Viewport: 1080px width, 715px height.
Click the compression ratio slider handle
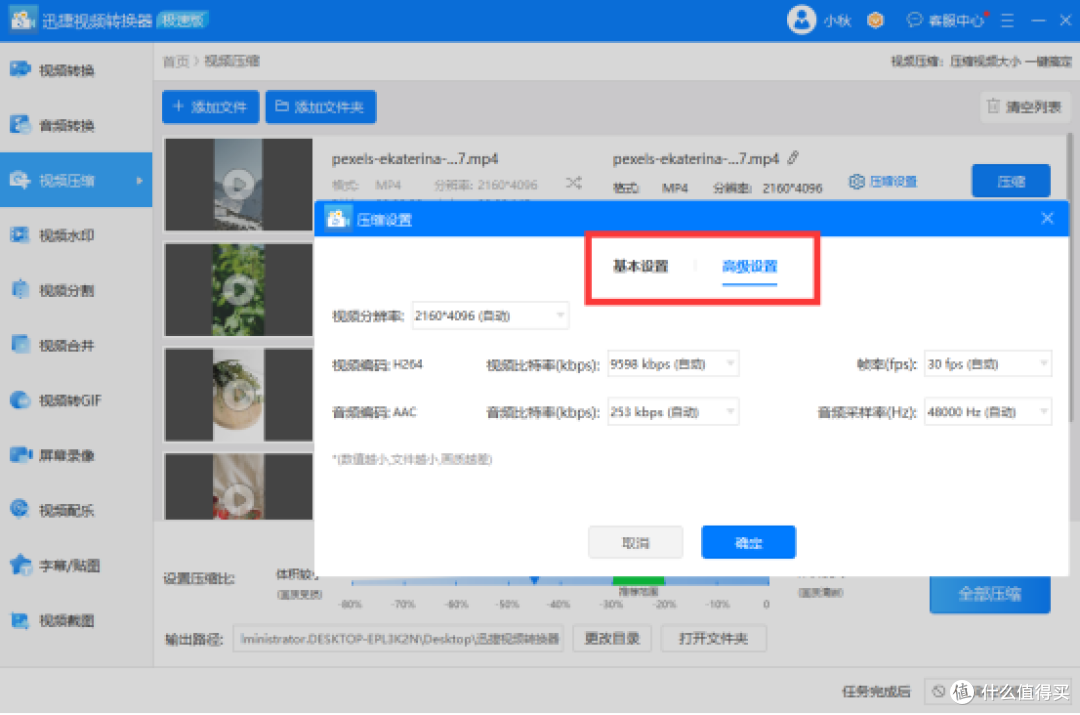(x=534, y=581)
